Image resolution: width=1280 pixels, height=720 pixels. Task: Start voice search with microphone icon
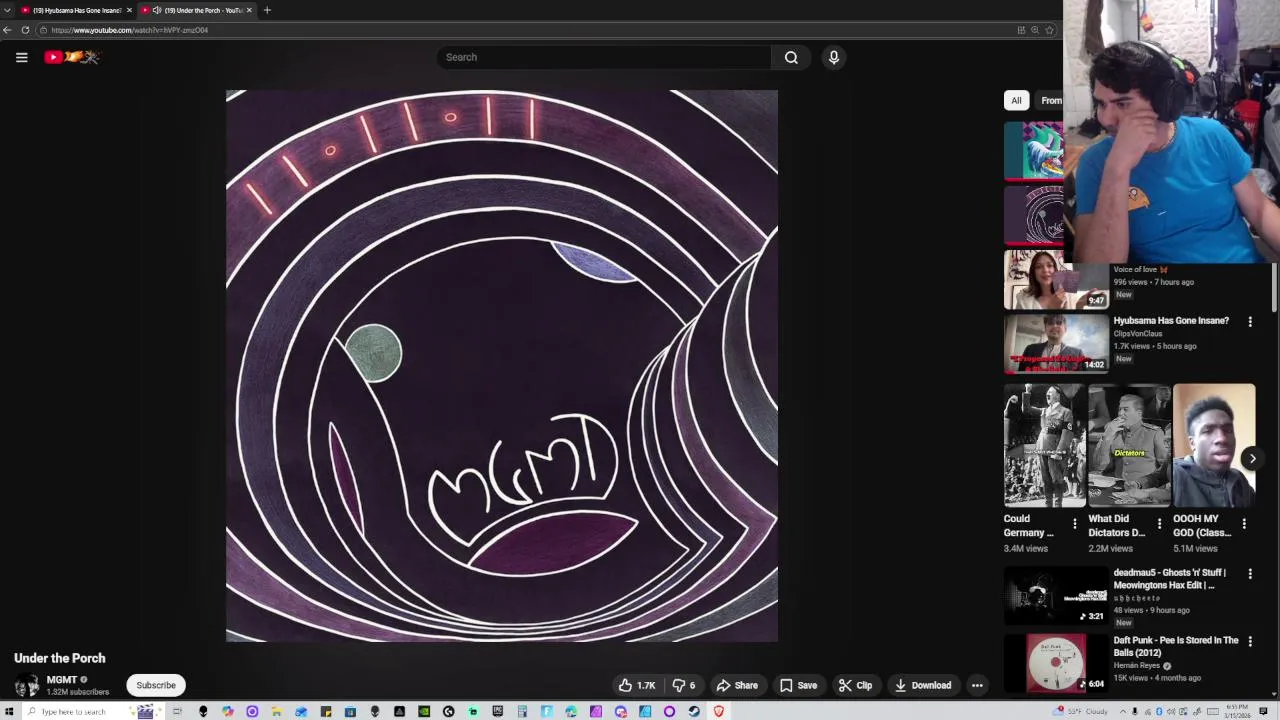[x=833, y=57]
